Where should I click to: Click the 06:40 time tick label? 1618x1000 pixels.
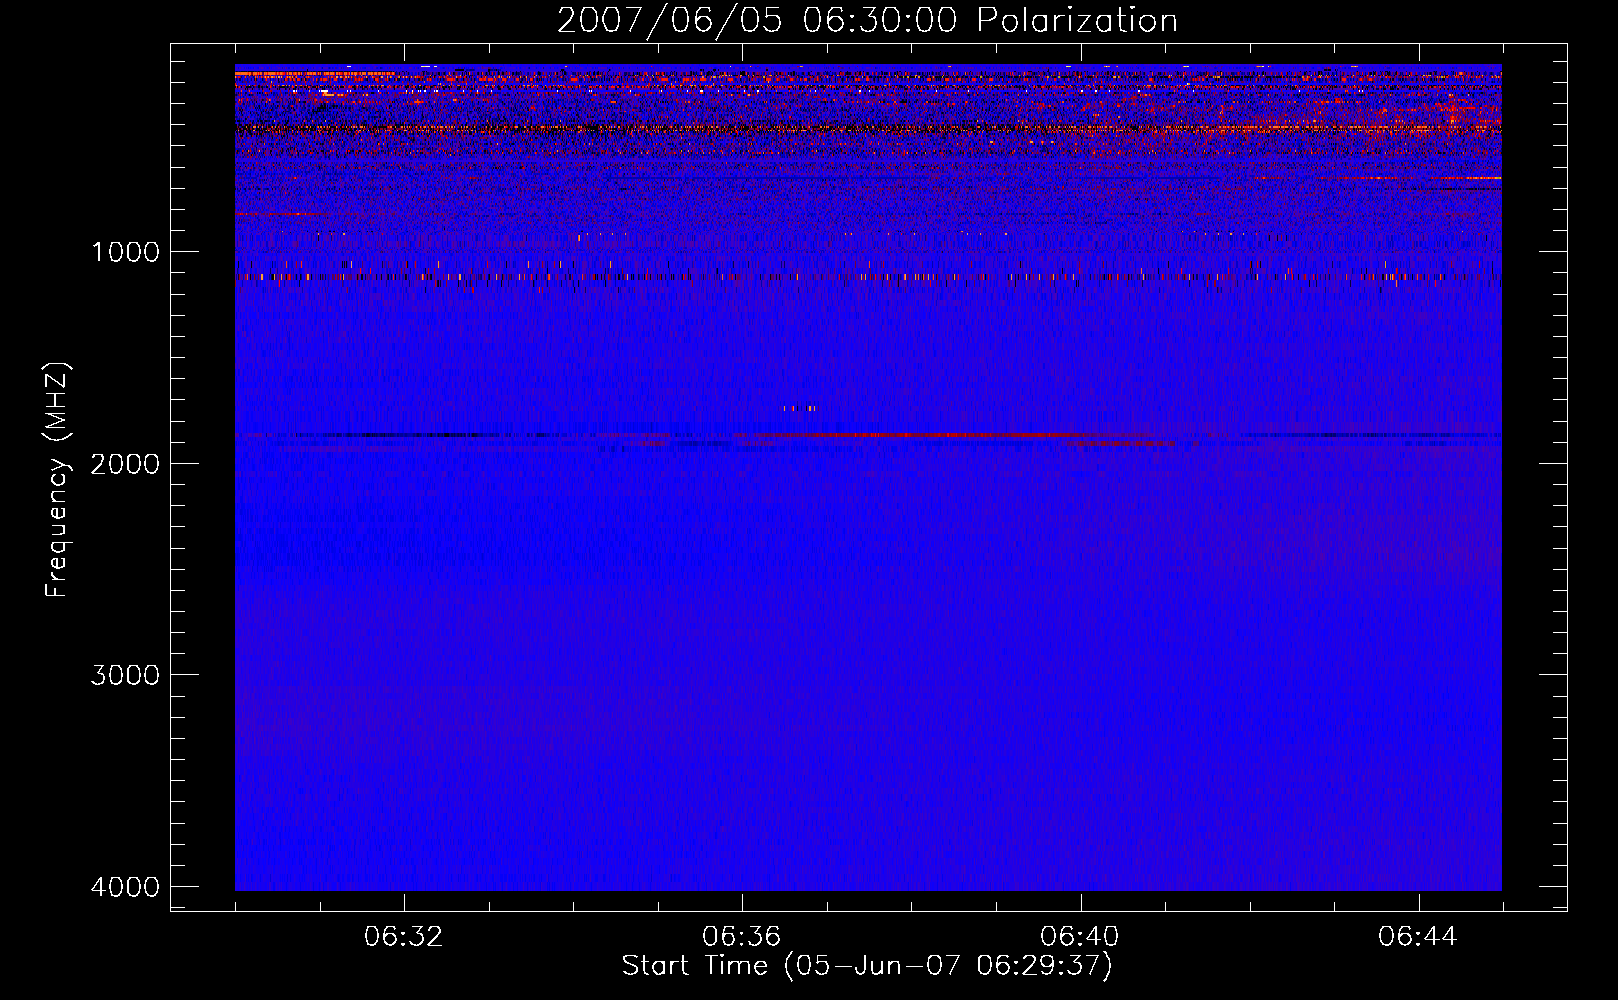coord(1080,937)
